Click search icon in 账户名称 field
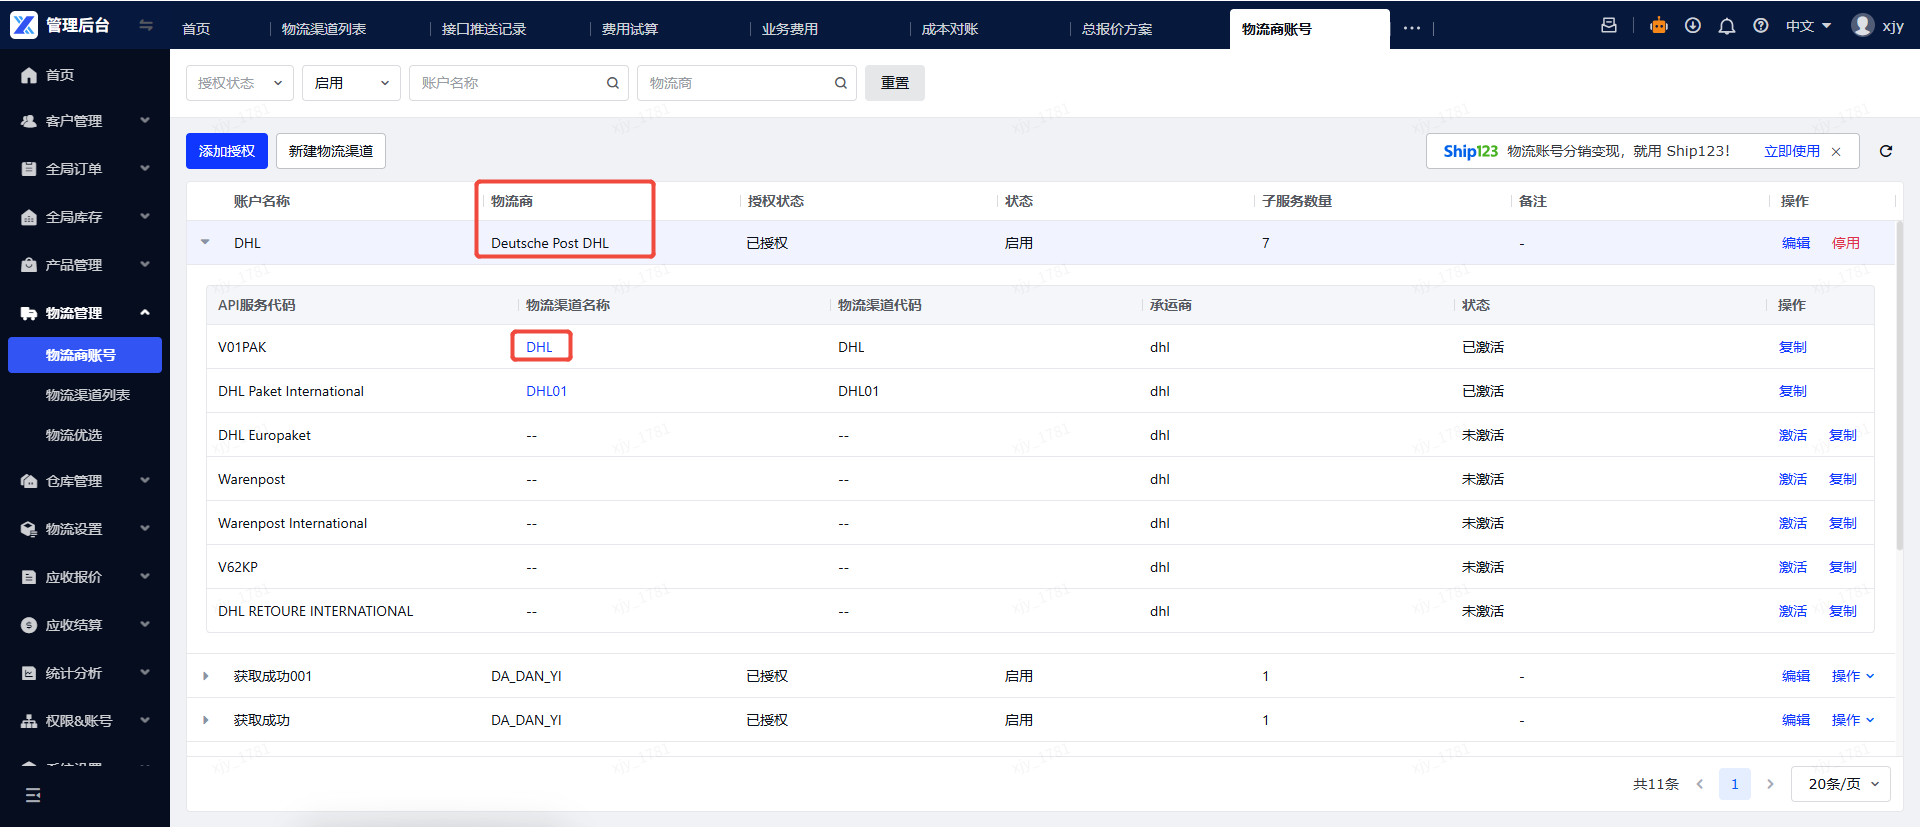Viewport: 1920px width, 827px height. (613, 83)
